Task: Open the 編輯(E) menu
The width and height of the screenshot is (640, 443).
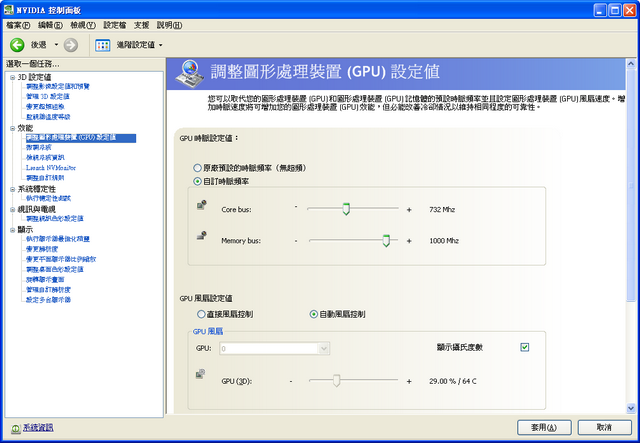Action: [50, 25]
